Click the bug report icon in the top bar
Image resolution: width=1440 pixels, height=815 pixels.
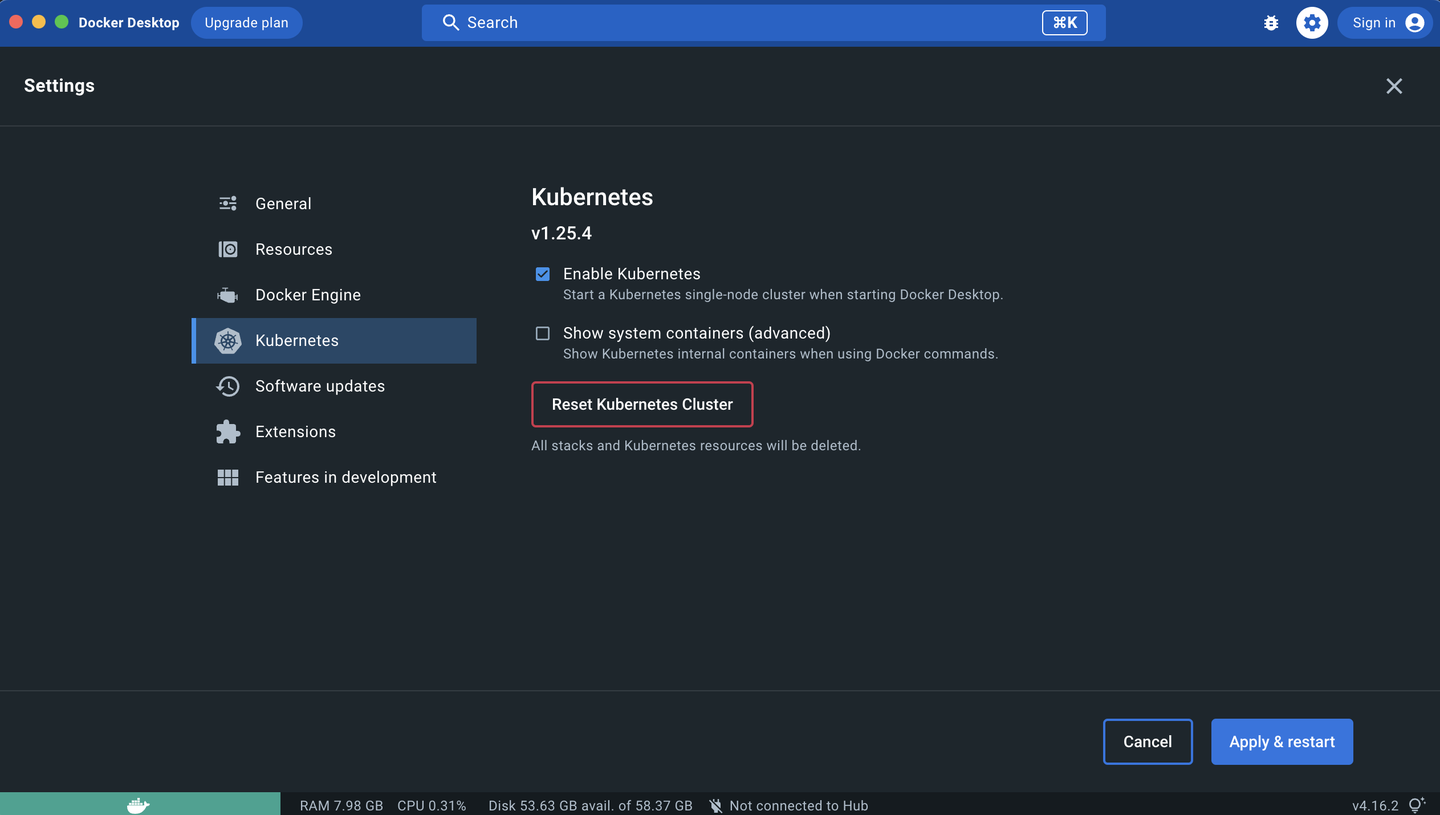click(1270, 22)
